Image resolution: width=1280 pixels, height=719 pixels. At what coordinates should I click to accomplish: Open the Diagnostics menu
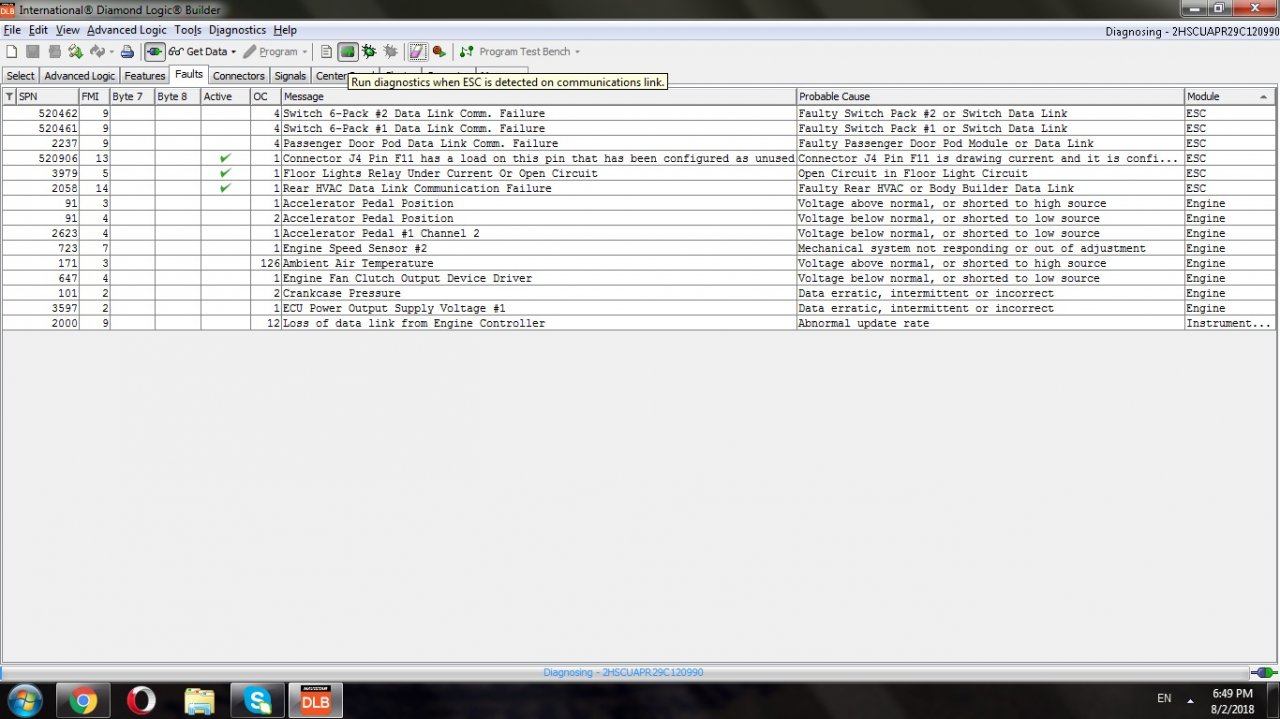(x=237, y=30)
